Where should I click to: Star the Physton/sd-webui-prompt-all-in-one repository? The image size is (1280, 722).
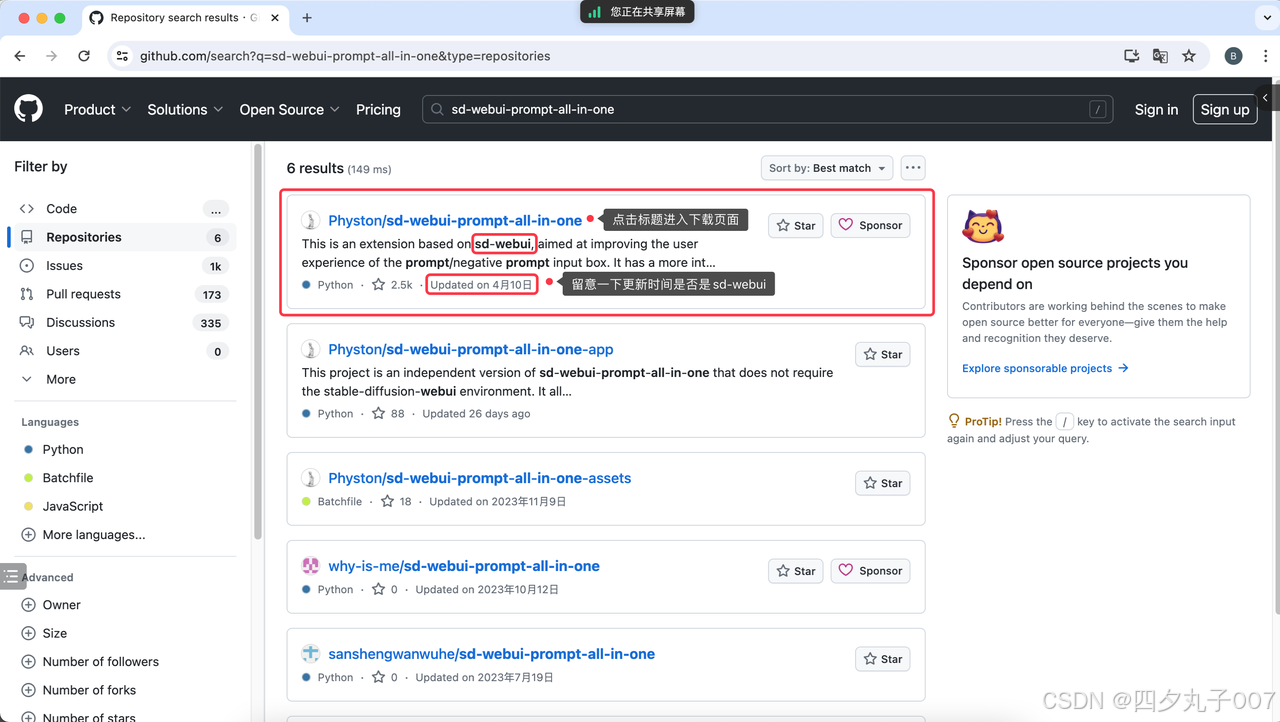[797, 226]
